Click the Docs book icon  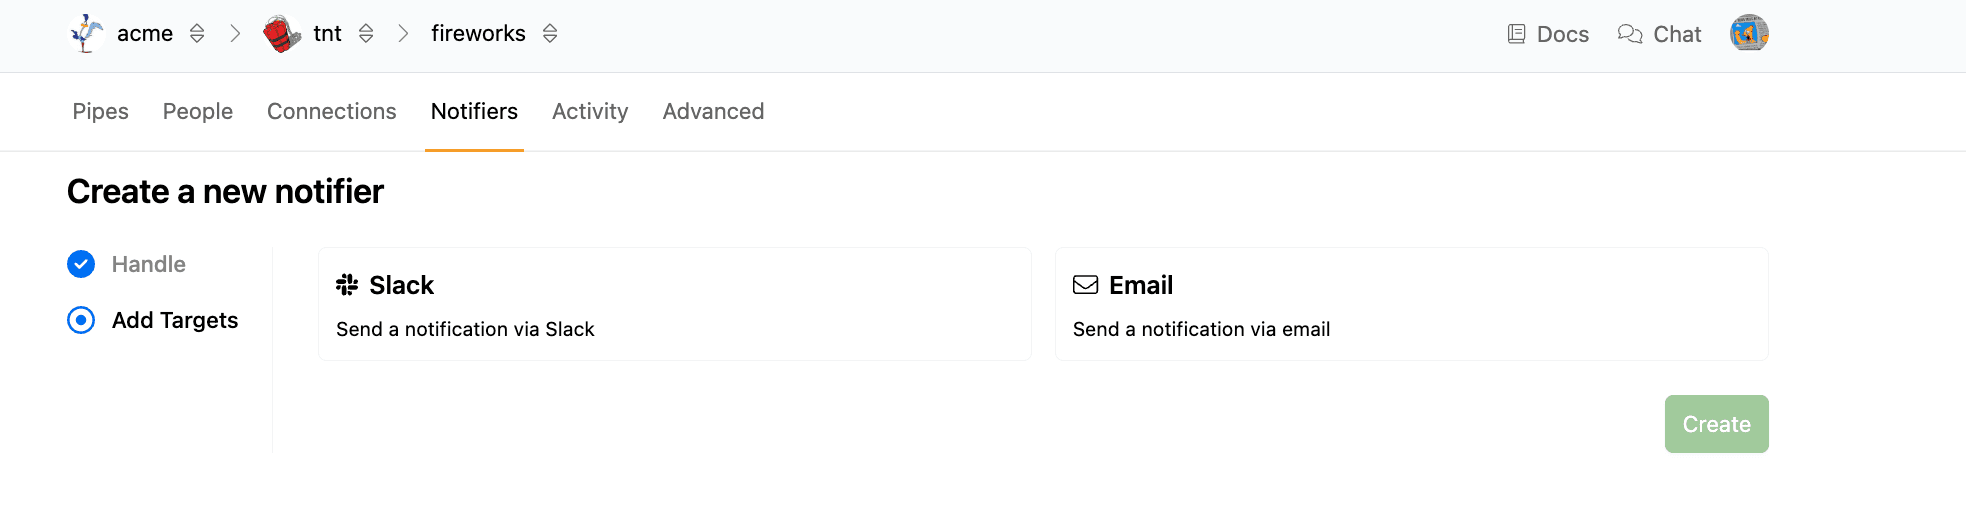pyautogui.click(x=1516, y=34)
